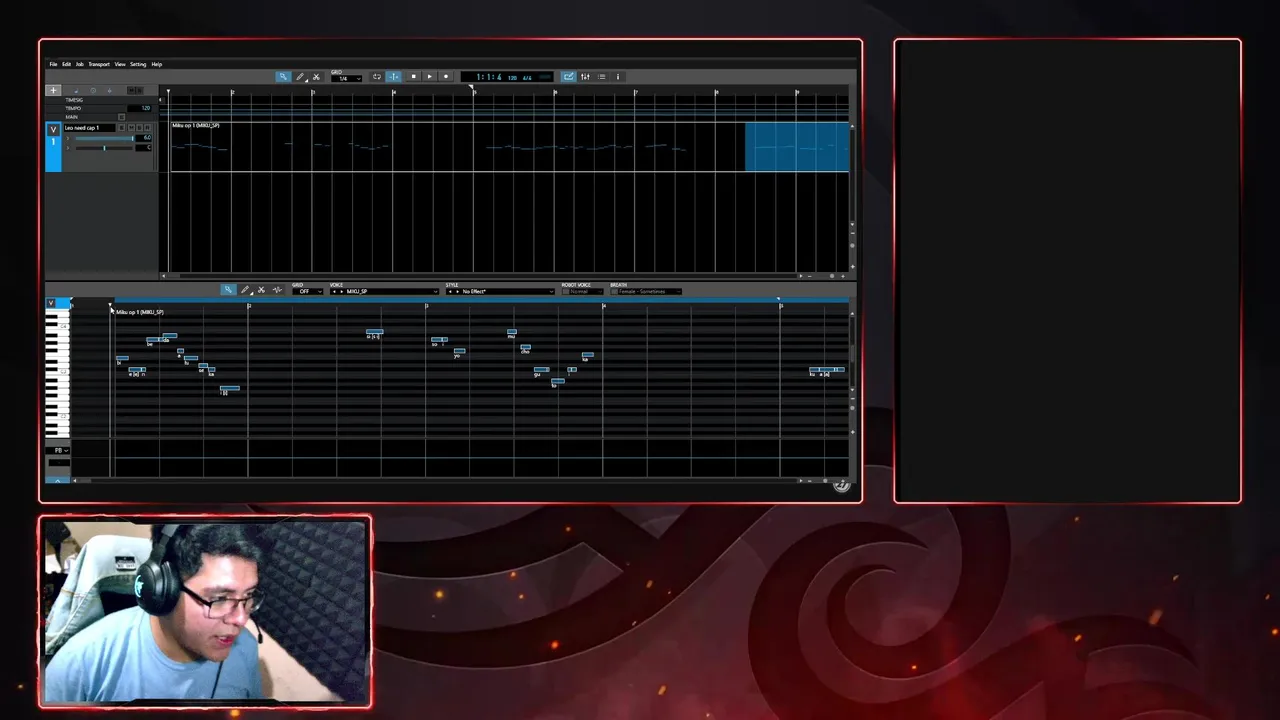Screen dimensions: 1280x720
Task: Expand the track pan automation arrow
Action: 68,148
